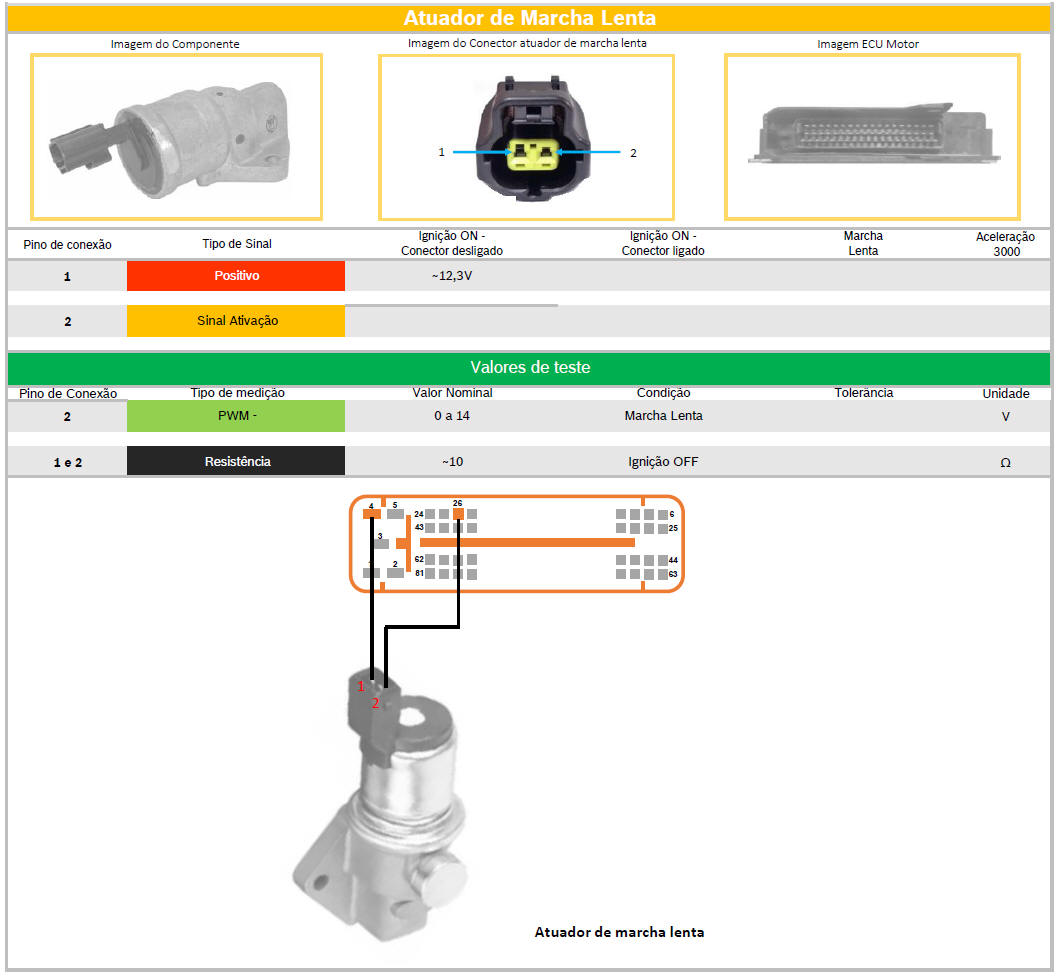Click the yellow 'Atuador de Marcha Lenta' title banner
The width and height of the screenshot is (1059, 979).
coord(529,18)
